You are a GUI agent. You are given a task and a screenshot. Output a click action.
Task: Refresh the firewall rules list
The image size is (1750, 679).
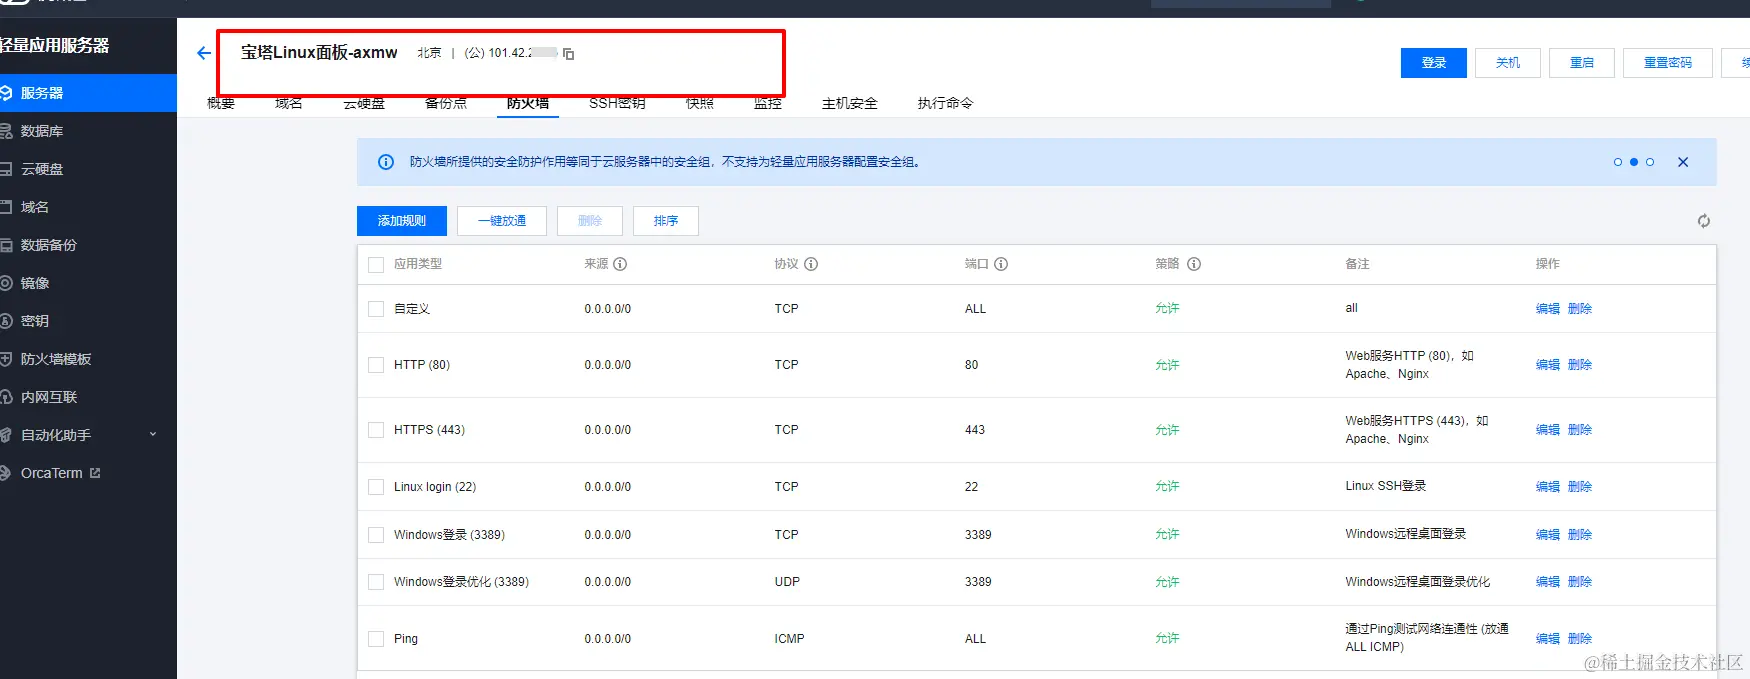point(1704,221)
